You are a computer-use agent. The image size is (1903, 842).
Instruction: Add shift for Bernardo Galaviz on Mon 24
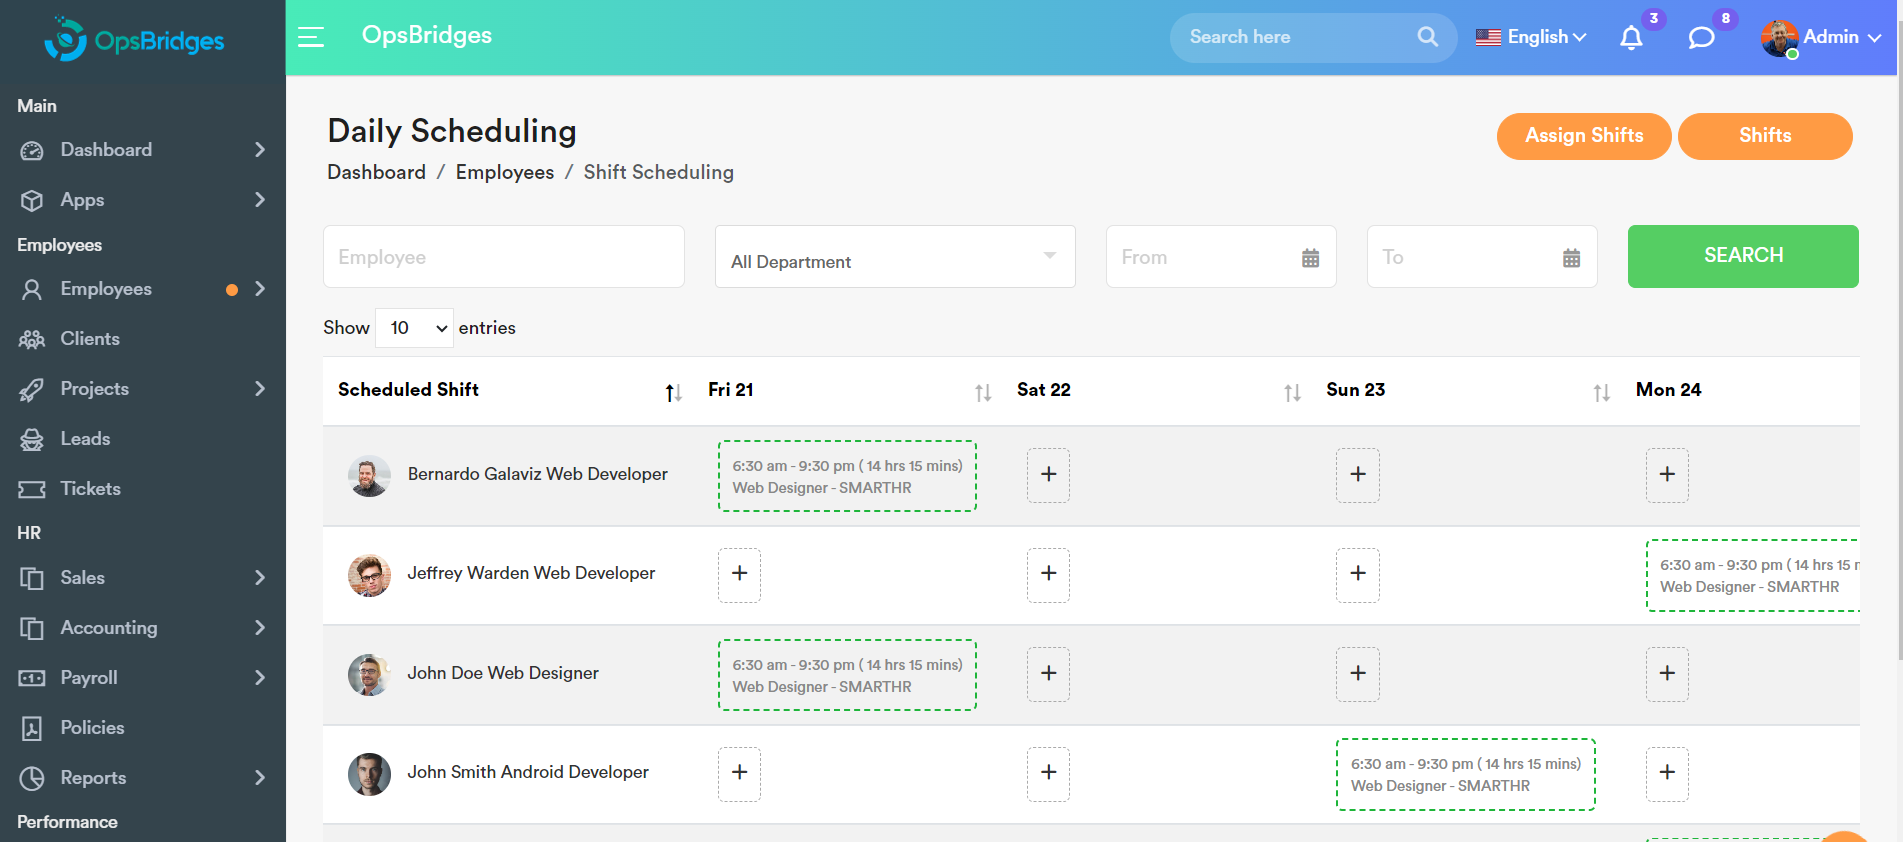pos(1667,475)
